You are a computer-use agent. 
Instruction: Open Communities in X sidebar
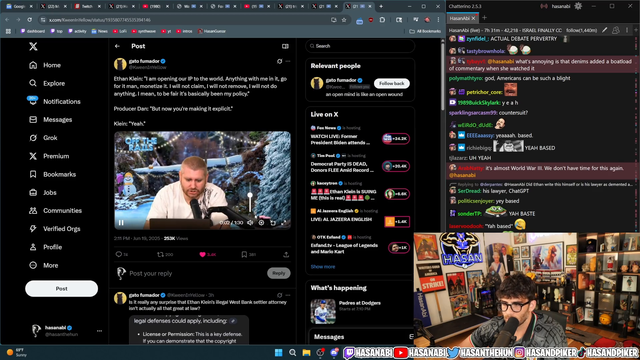click(x=56, y=211)
